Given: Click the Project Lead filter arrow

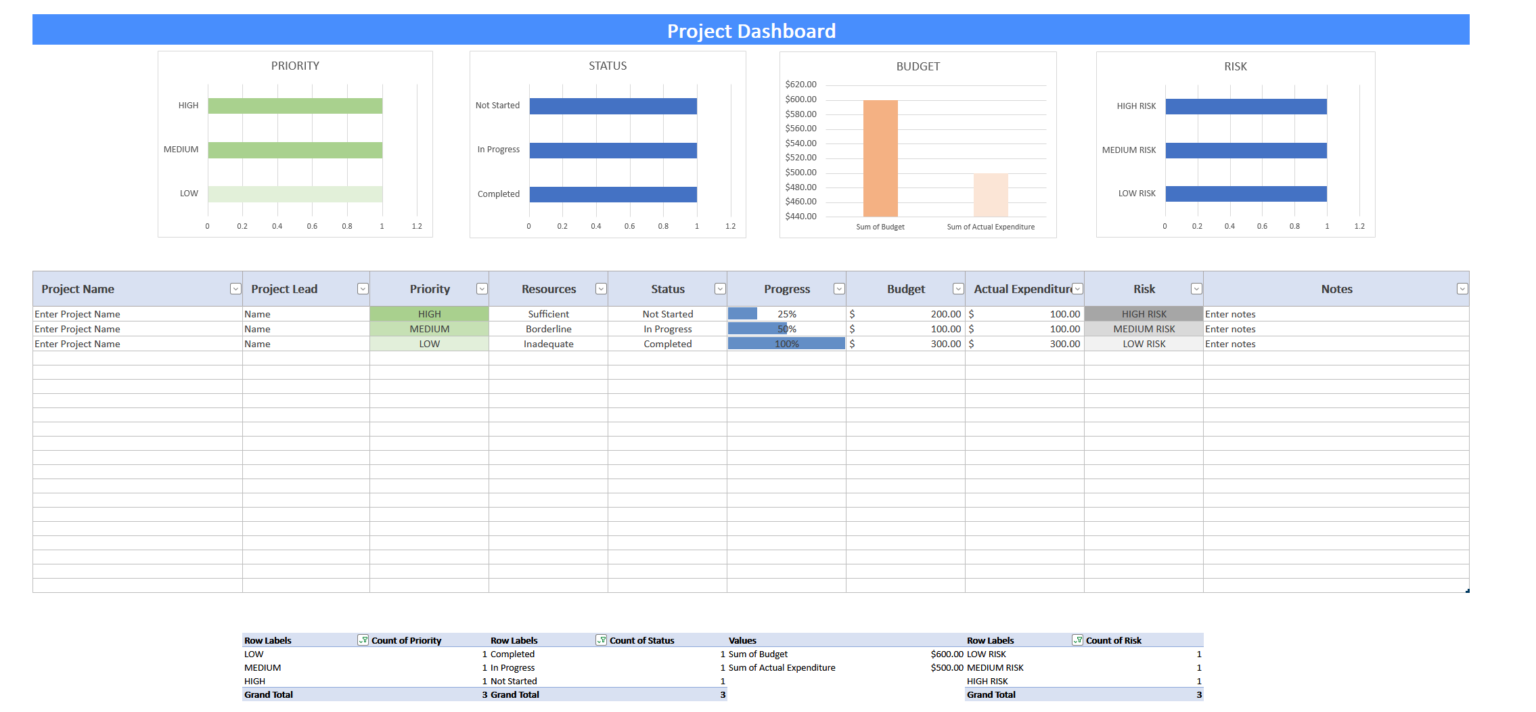Looking at the screenshot, I should point(362,288).
